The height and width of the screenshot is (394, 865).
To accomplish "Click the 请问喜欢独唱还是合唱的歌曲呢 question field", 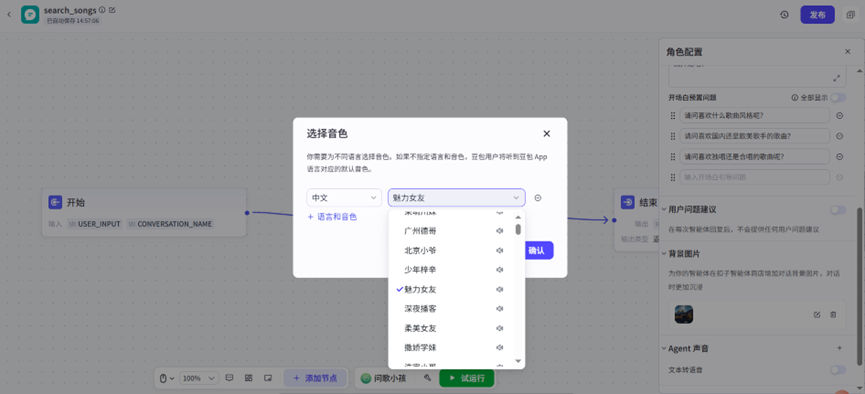I will (755, 157).
